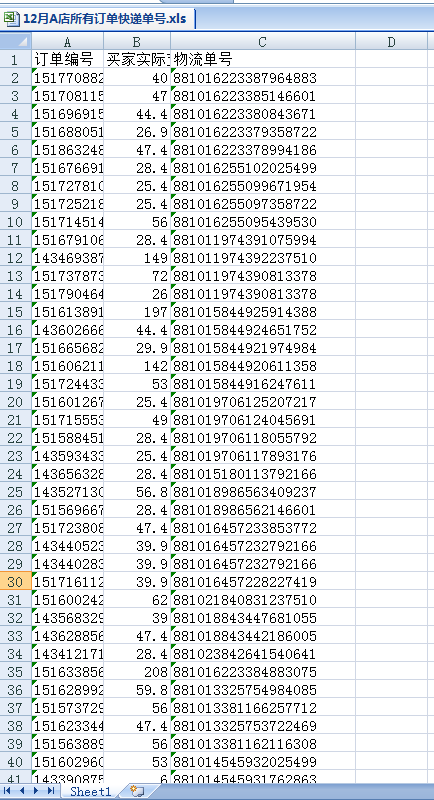Select column C header

point(263,42)
